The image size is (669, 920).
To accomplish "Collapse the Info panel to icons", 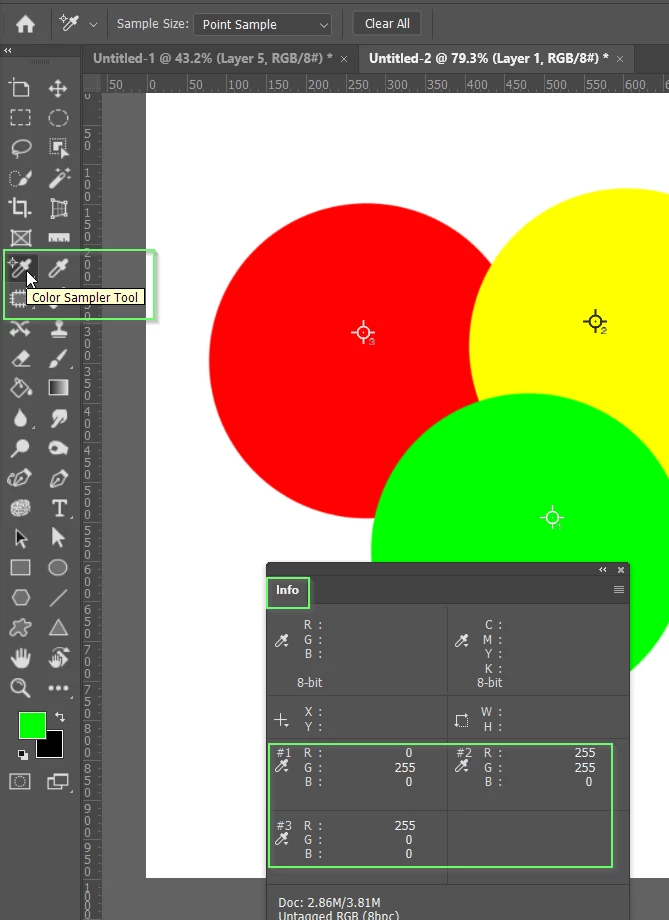I will coord(603,570).
